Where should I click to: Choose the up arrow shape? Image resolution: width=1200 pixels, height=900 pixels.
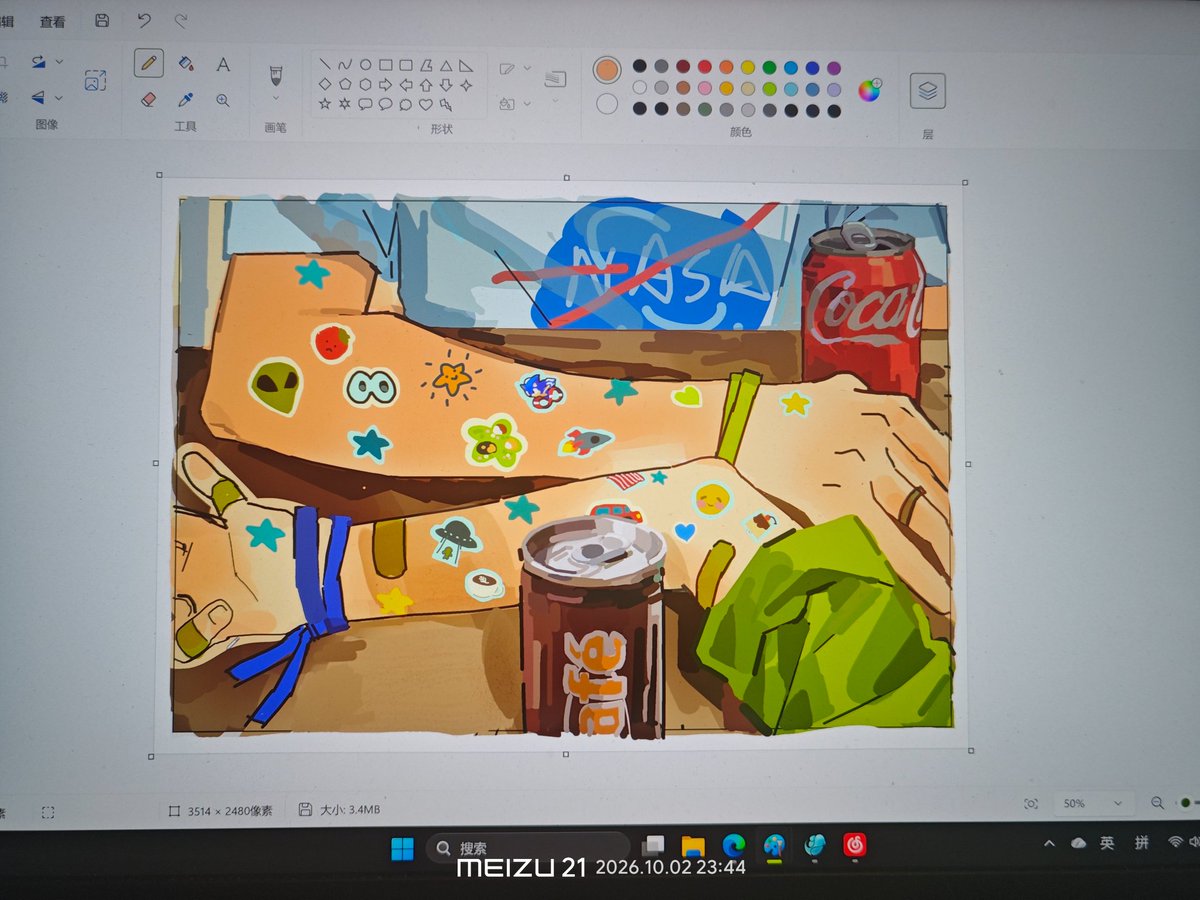[x=426, y=84]
